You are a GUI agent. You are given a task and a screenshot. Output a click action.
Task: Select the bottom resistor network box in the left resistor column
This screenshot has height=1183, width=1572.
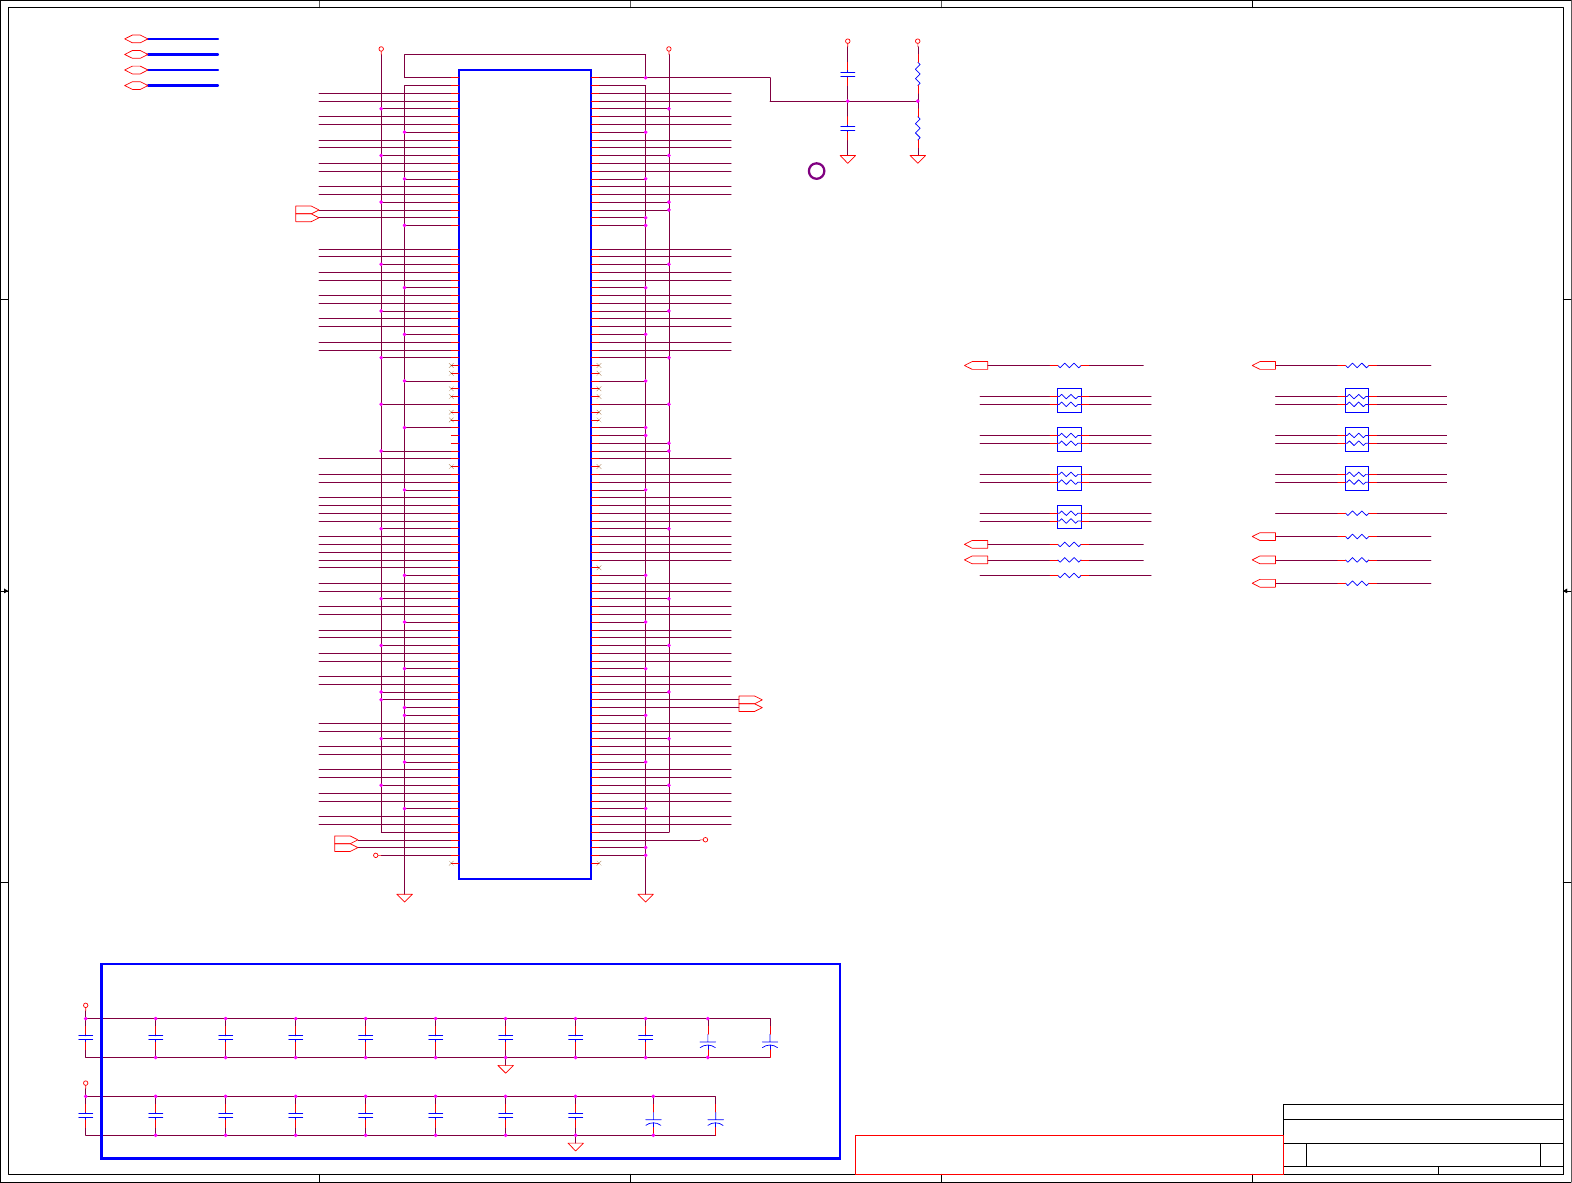tap(1069, 517)
